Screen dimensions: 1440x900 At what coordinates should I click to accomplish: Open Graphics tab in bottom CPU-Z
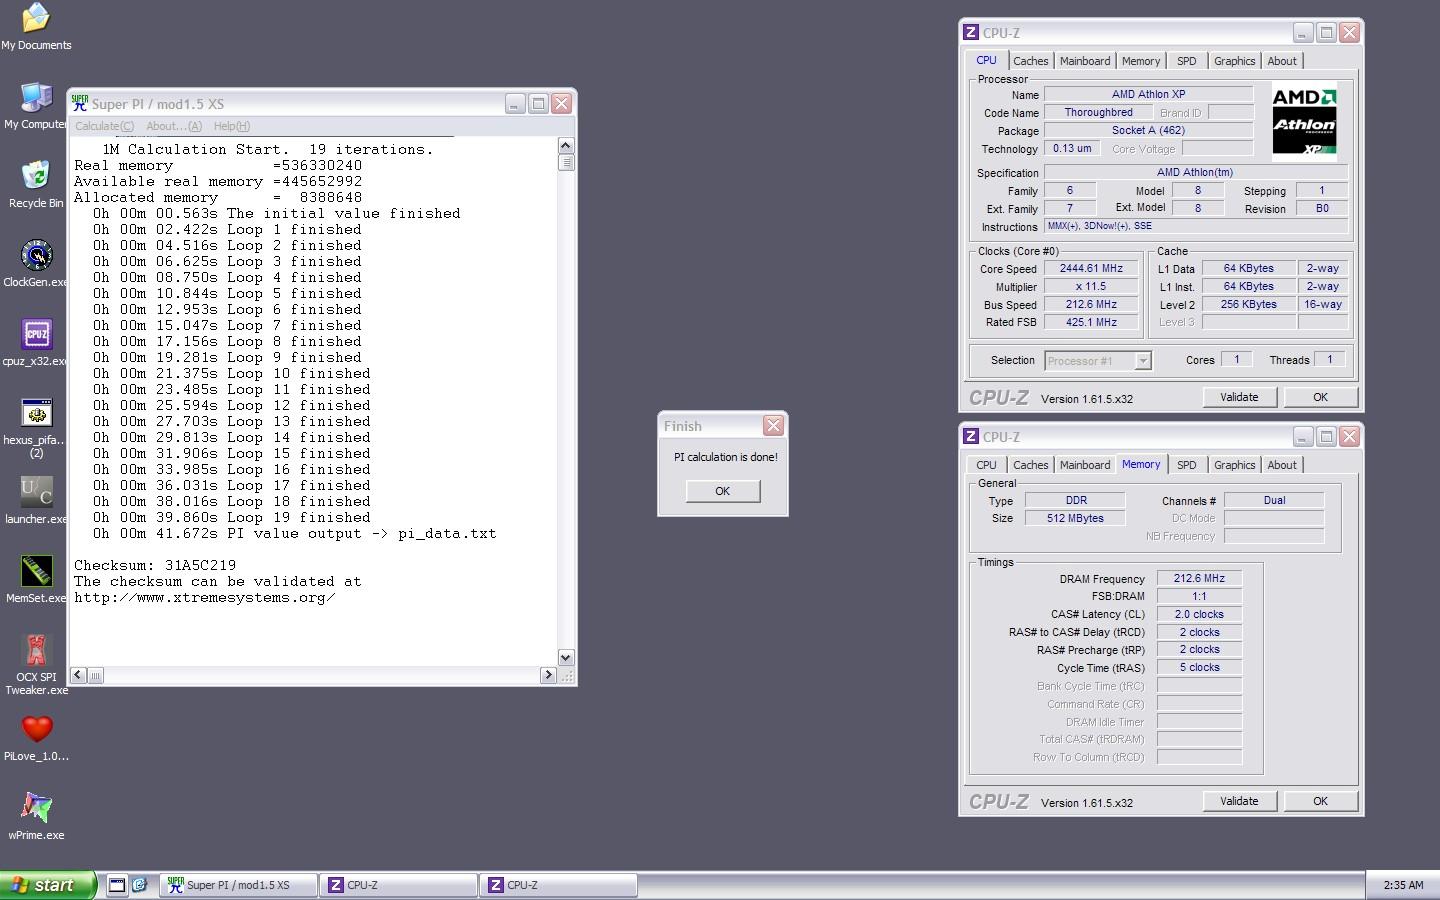[x=1234, y=465]
